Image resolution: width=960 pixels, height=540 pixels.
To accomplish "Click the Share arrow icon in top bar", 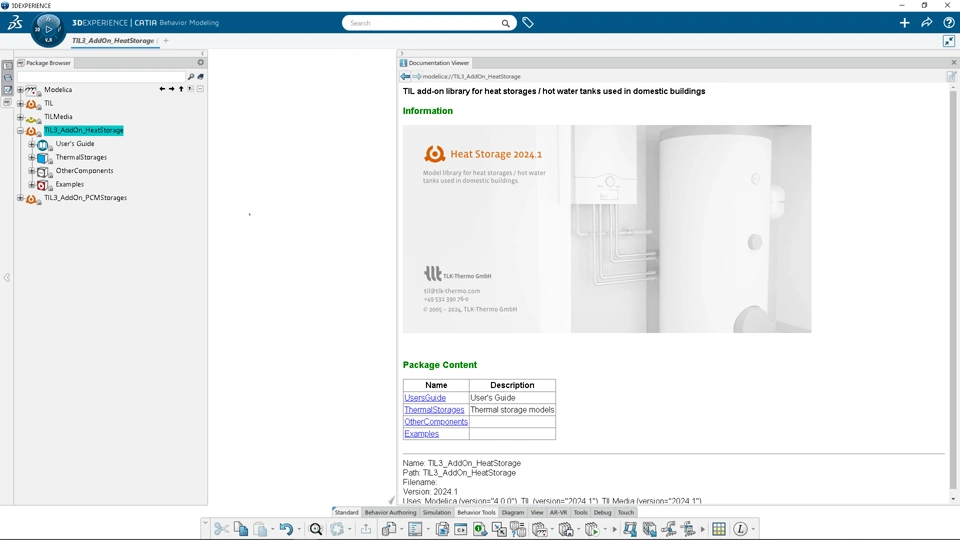I will pos(926,23).
